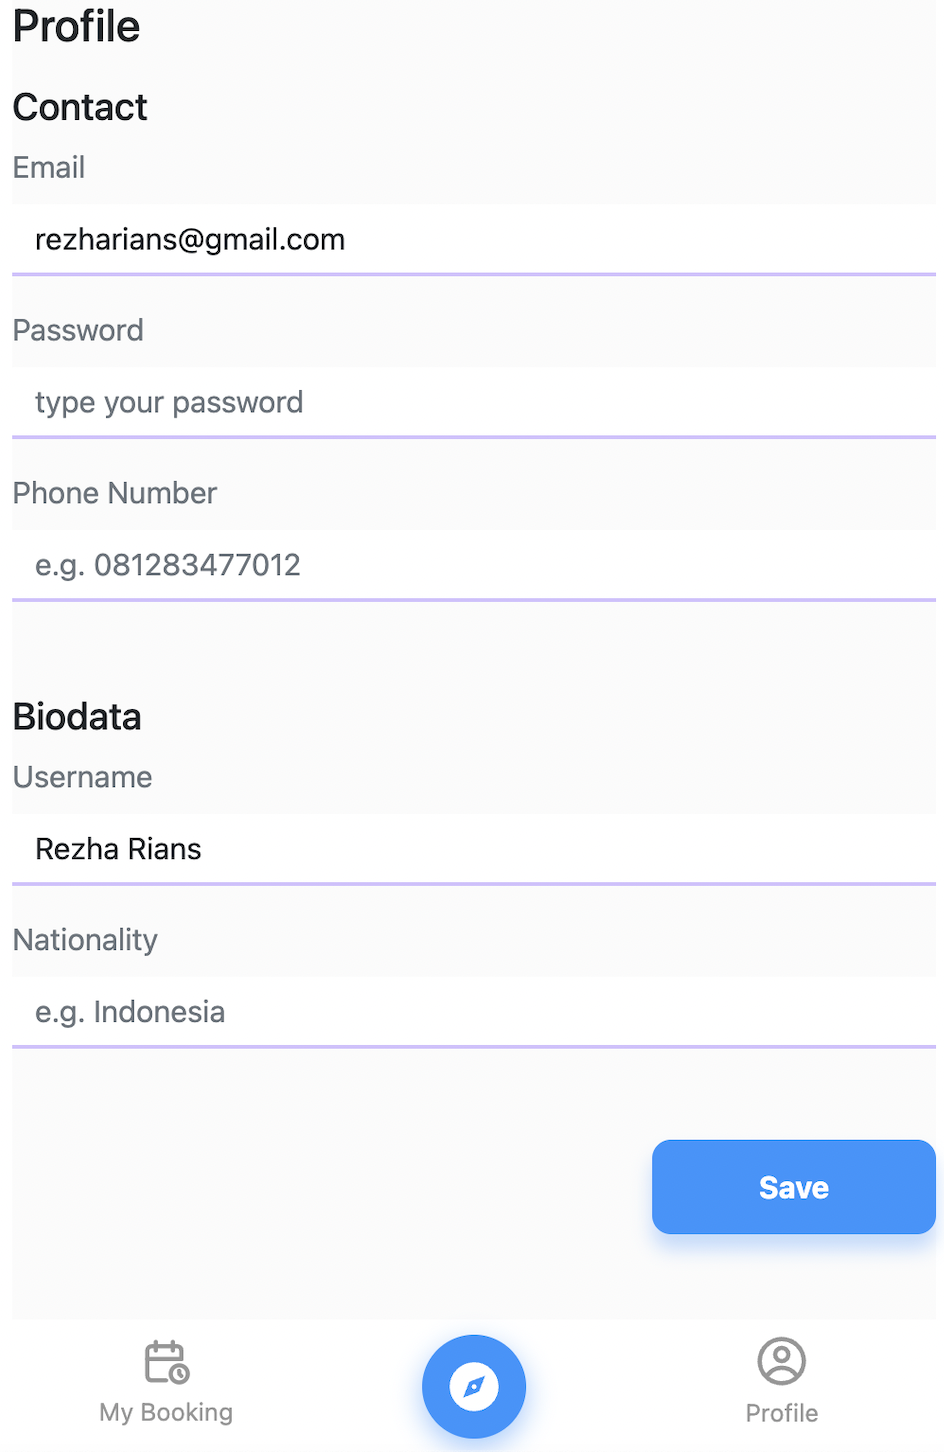
Task: Click the Username label text
Action: (83, 777)
